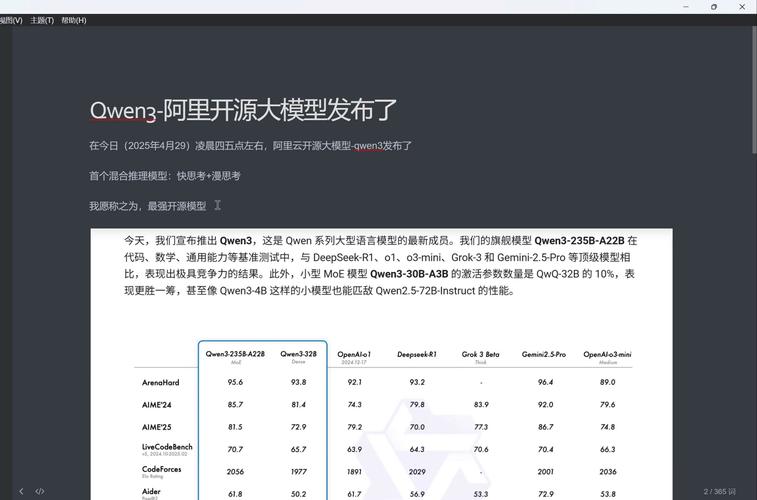
Task: Minimize the editor window
Action: [x=686, y=7]
